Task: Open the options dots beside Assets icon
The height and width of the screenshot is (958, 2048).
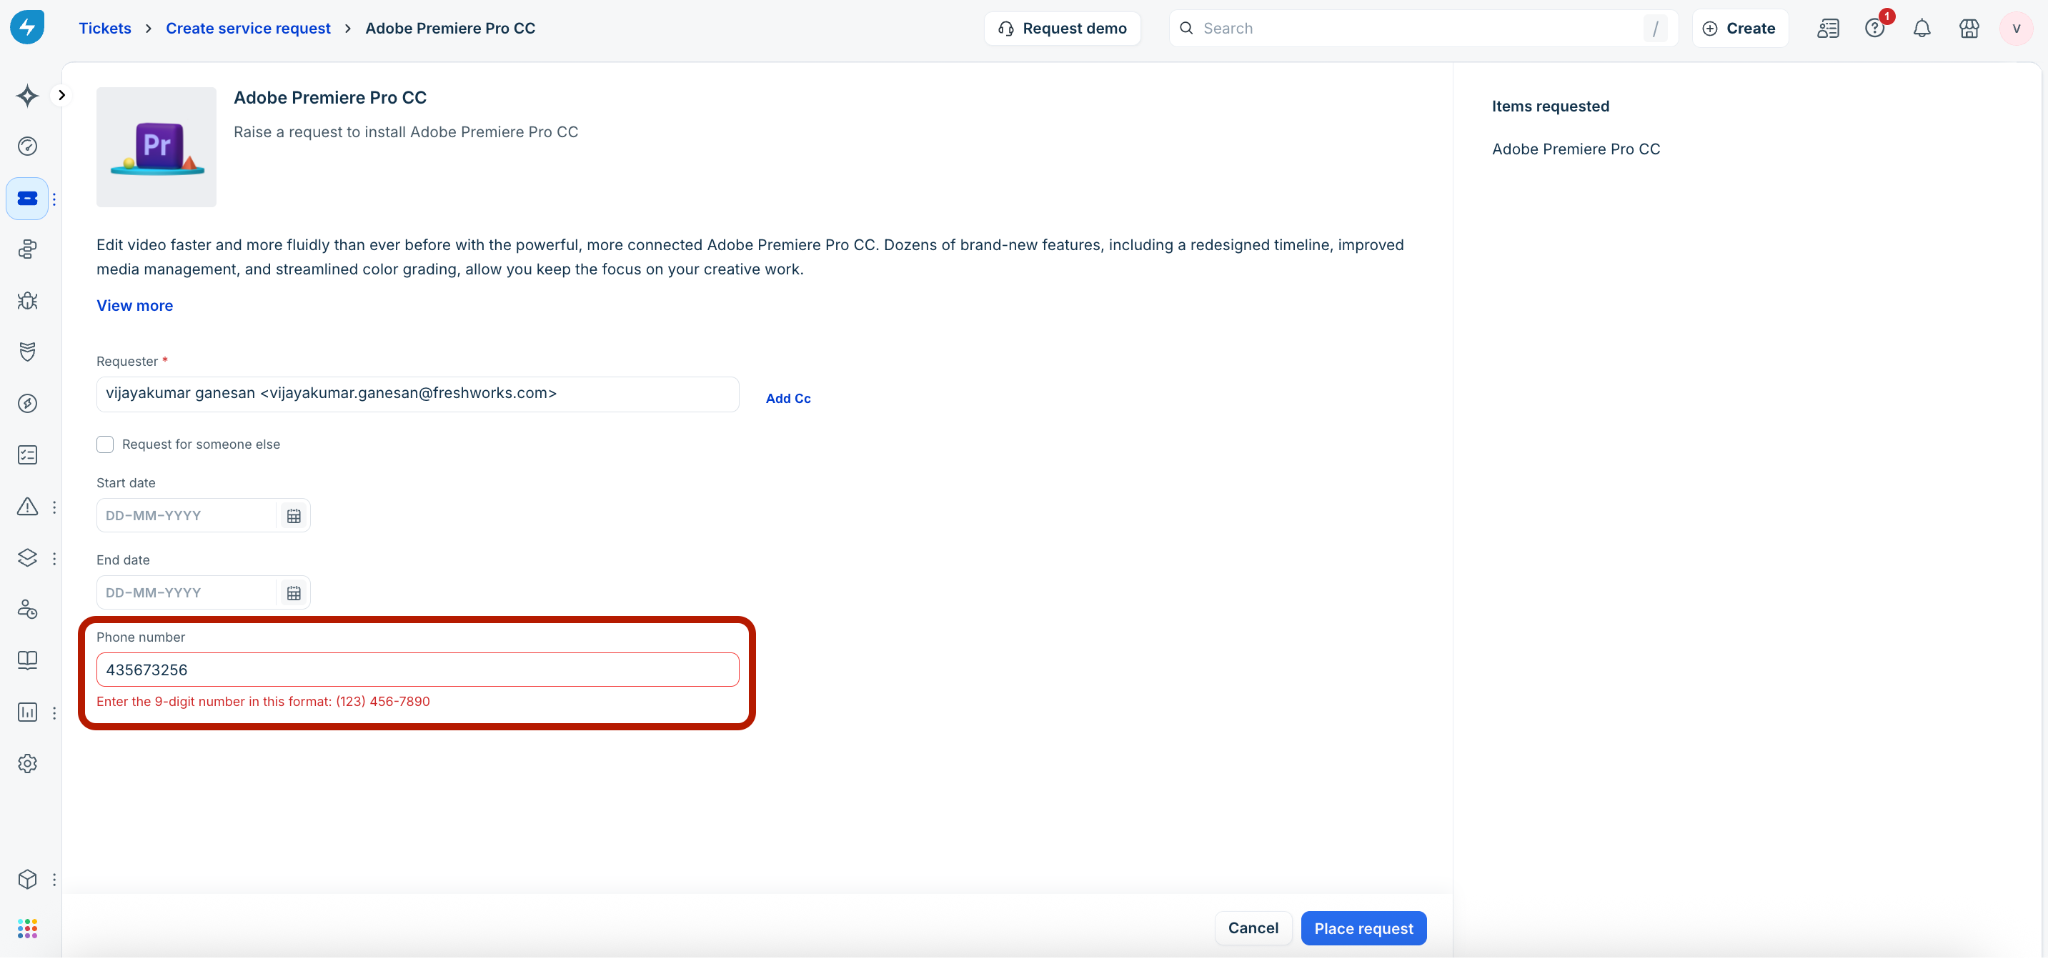Action: [54, 558]
